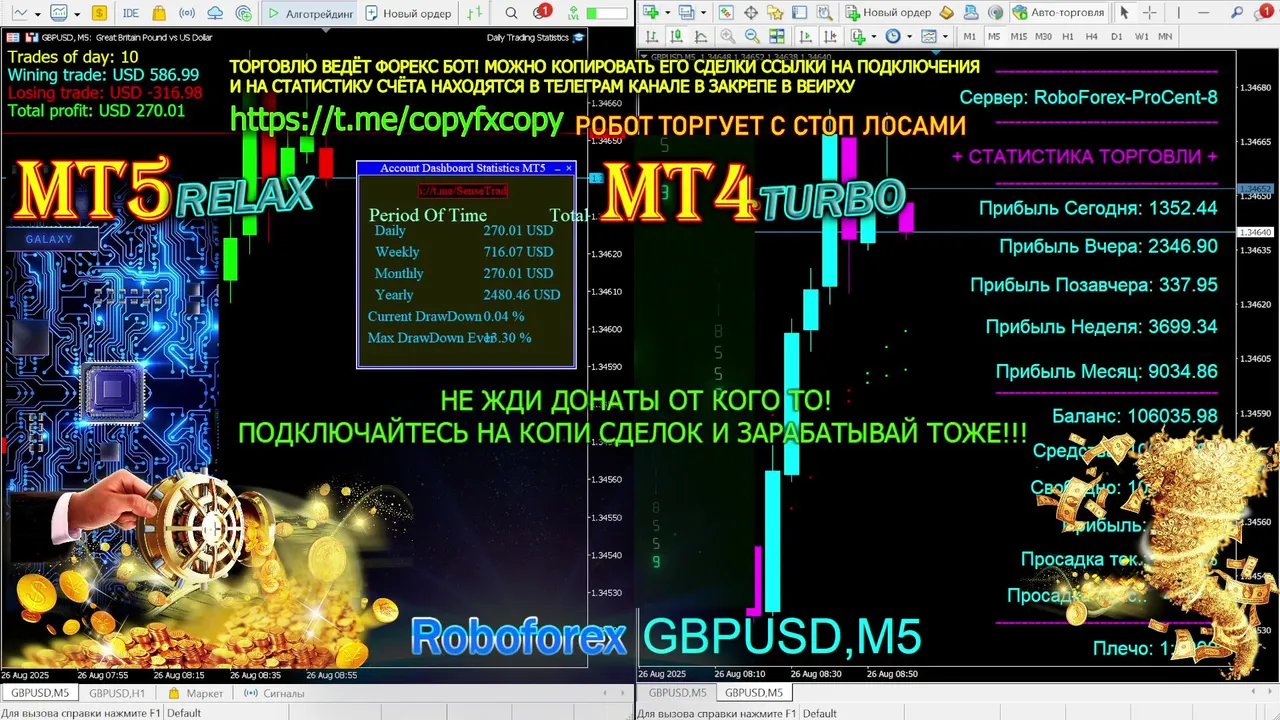Open MetaEditor yellow book icon in MT4
Screen dimensions: 1280x720
click(x=947, y=13)
